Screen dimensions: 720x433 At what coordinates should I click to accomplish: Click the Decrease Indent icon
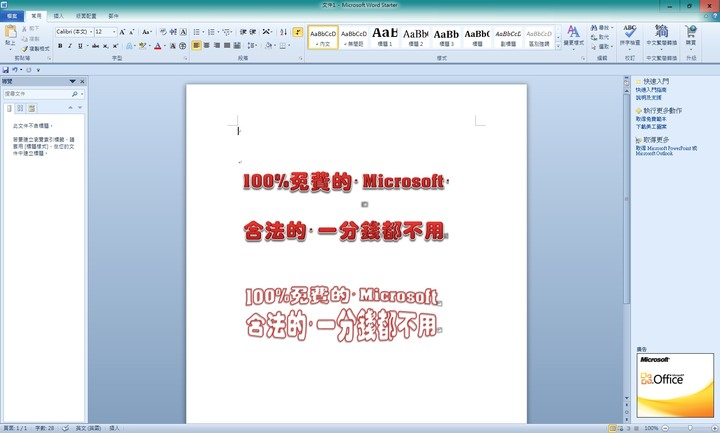(x=243, y=32)
